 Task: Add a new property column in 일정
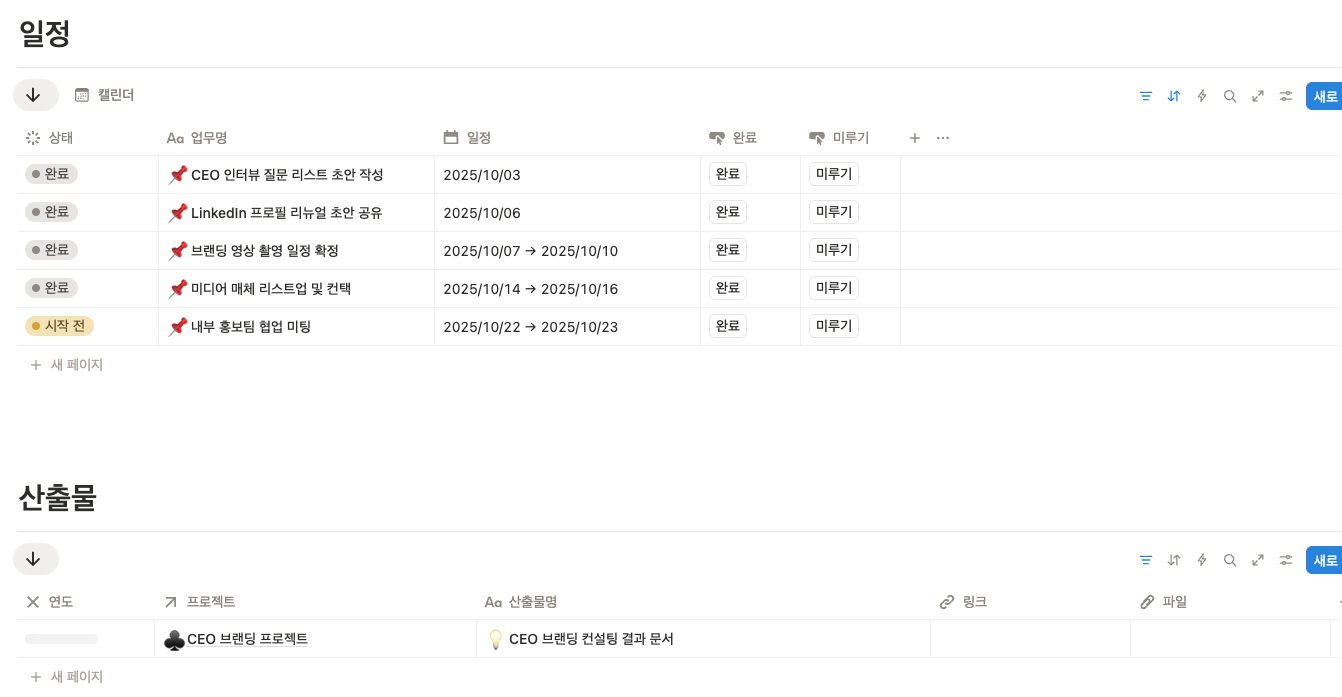click(x=914, y=138)
